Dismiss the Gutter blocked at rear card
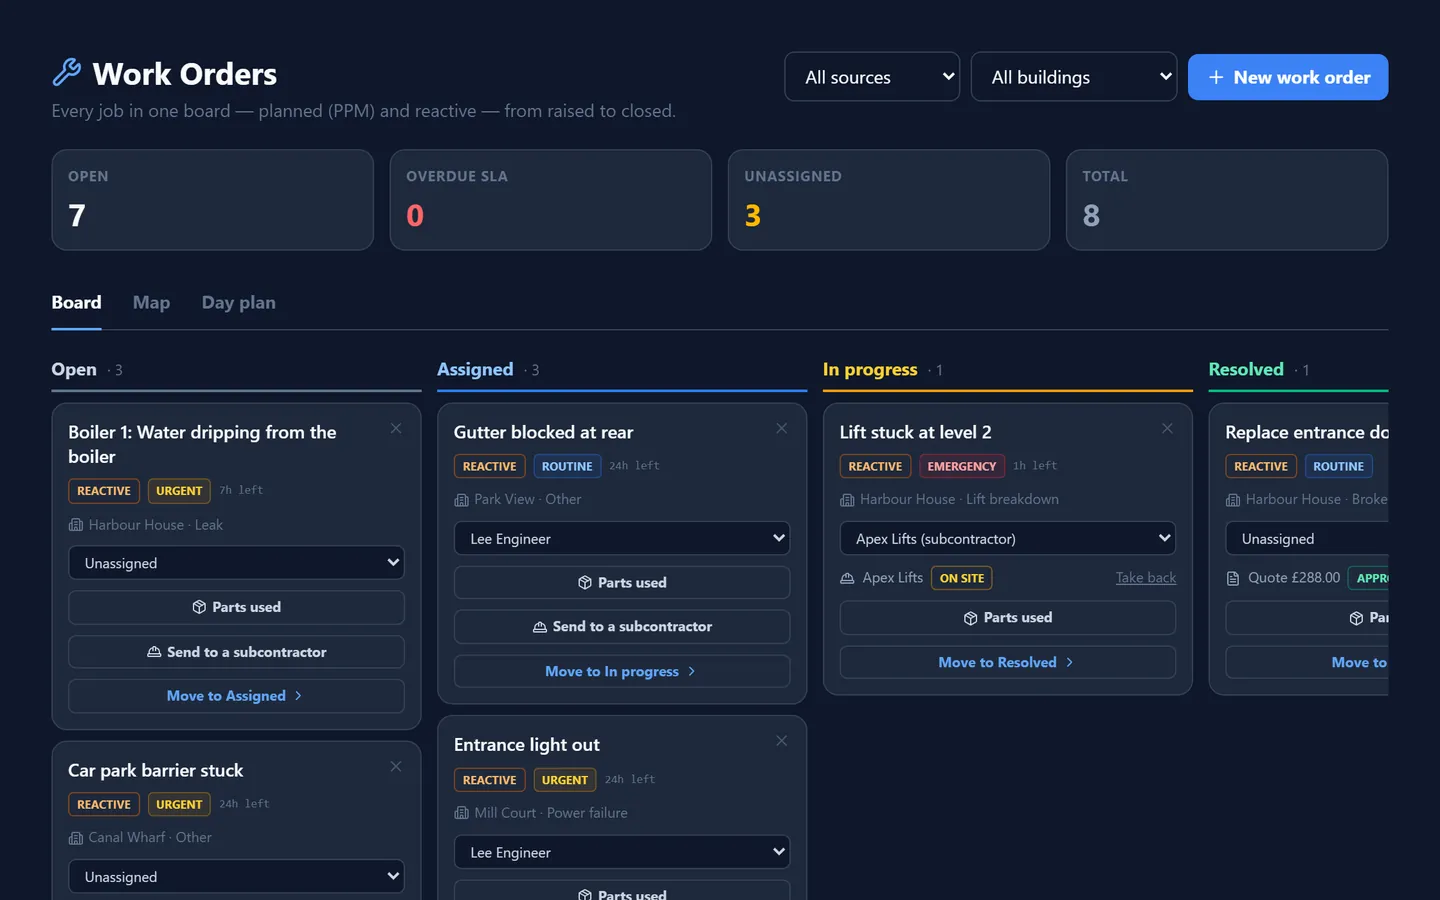 click(x=782, y=429)
